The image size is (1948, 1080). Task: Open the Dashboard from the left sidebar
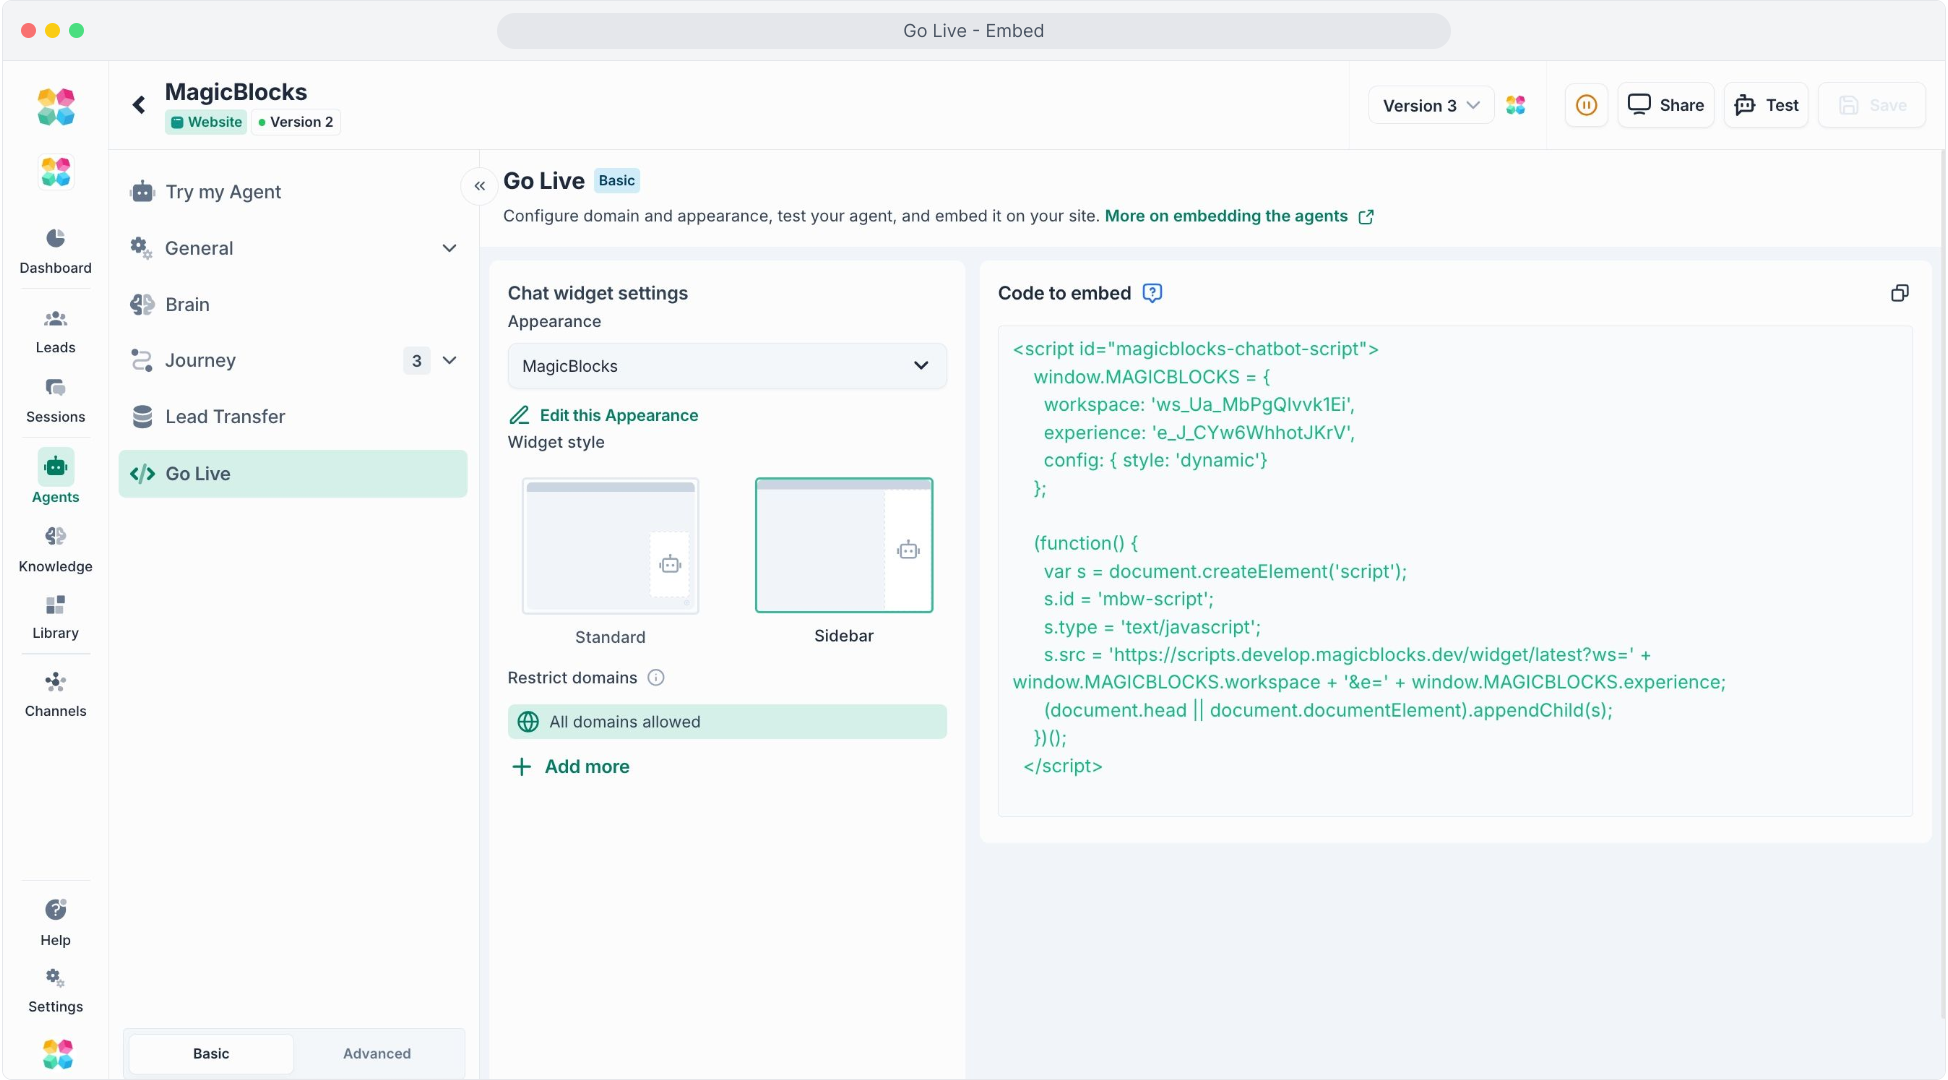[56, 250]
